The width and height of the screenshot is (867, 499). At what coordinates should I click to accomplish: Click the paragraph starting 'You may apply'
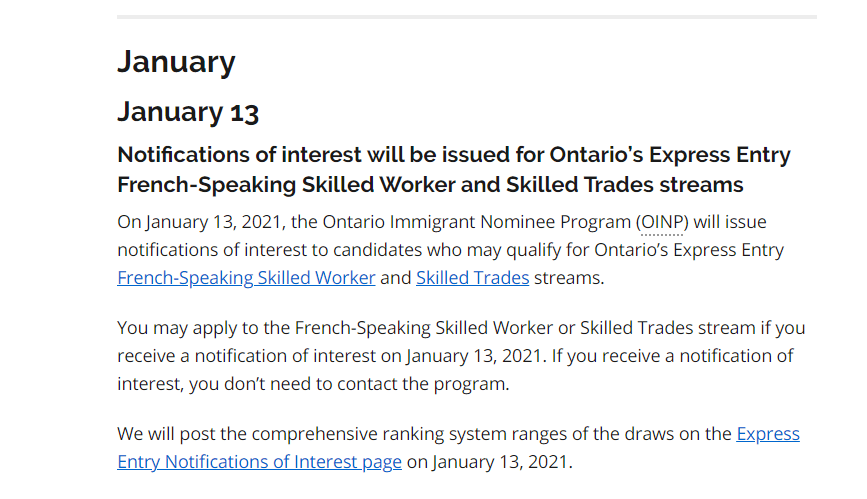coord(460,355)
